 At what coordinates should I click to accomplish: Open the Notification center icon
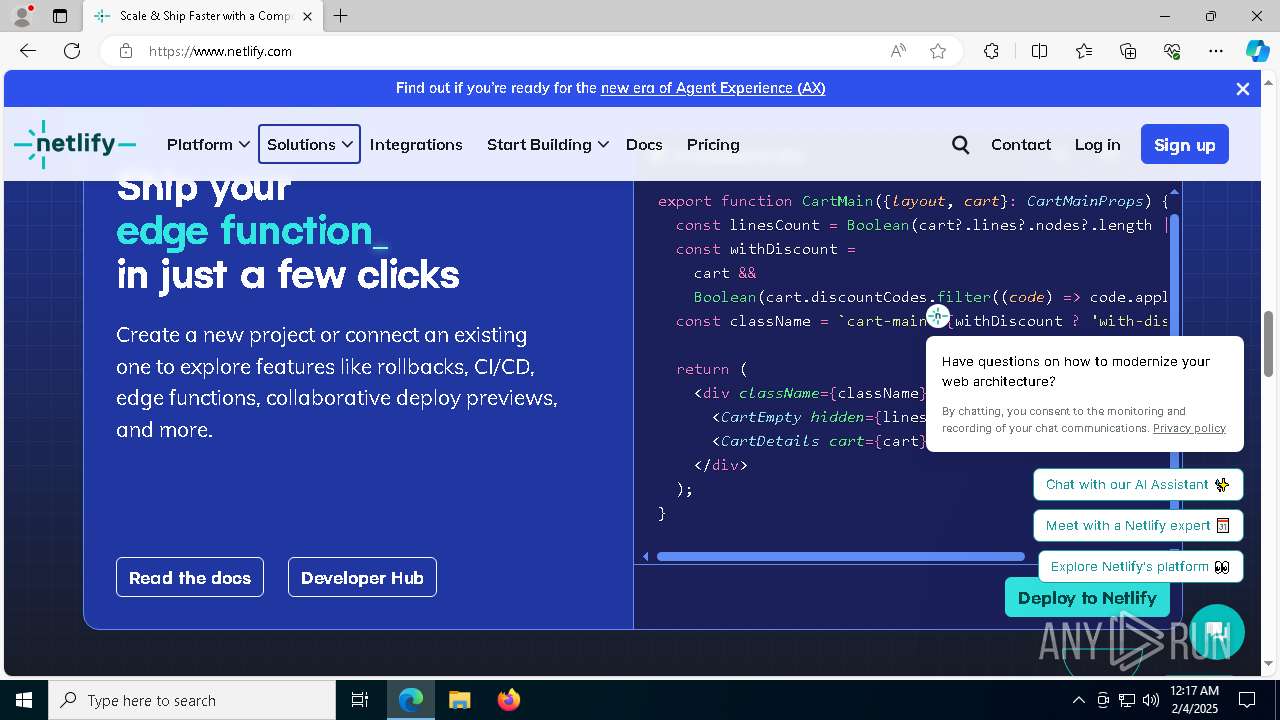pos(1247,700)
